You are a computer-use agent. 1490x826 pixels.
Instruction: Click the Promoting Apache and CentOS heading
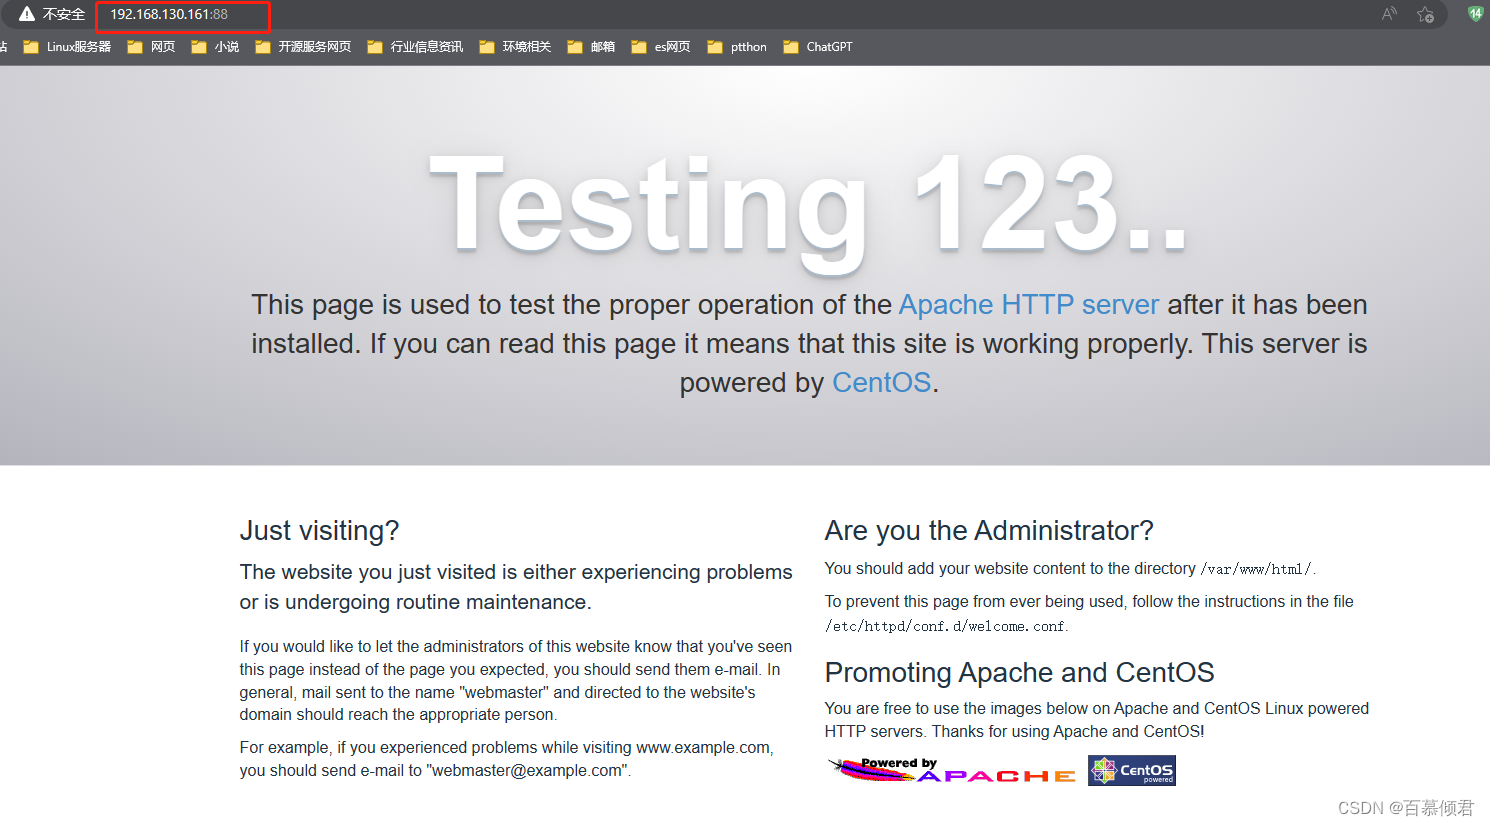1019,673
